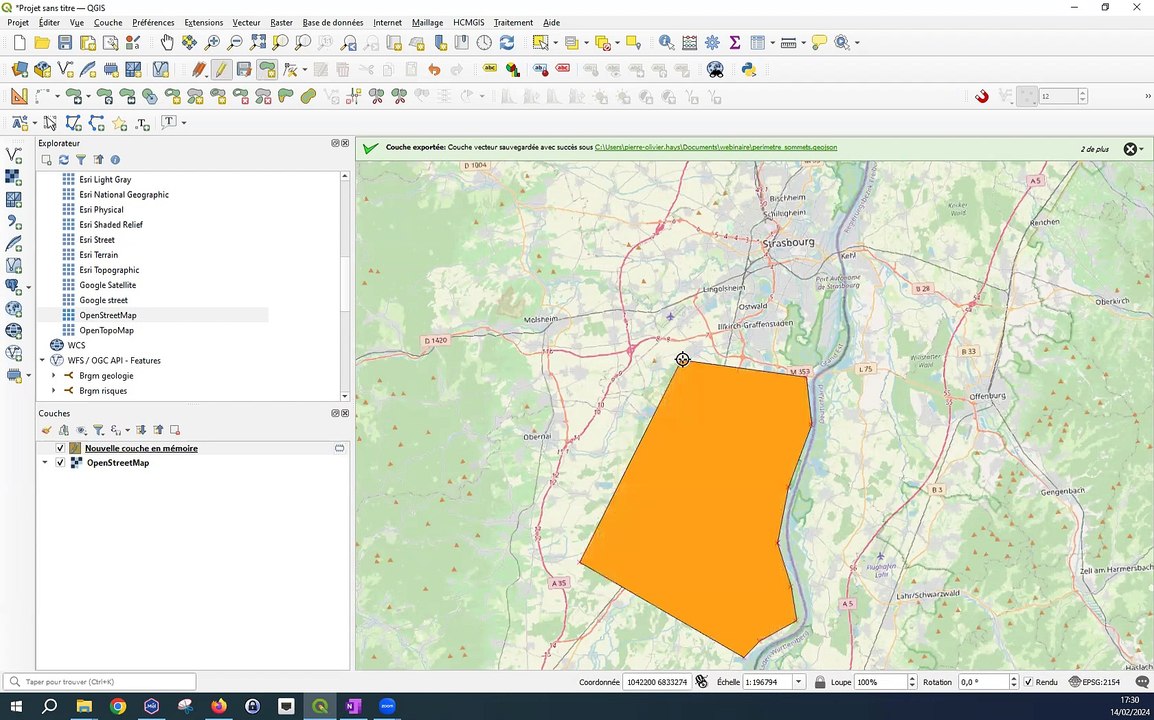Open the Traitement menu
This screenshot has height=720, width=1154.
tap(513, 22)
